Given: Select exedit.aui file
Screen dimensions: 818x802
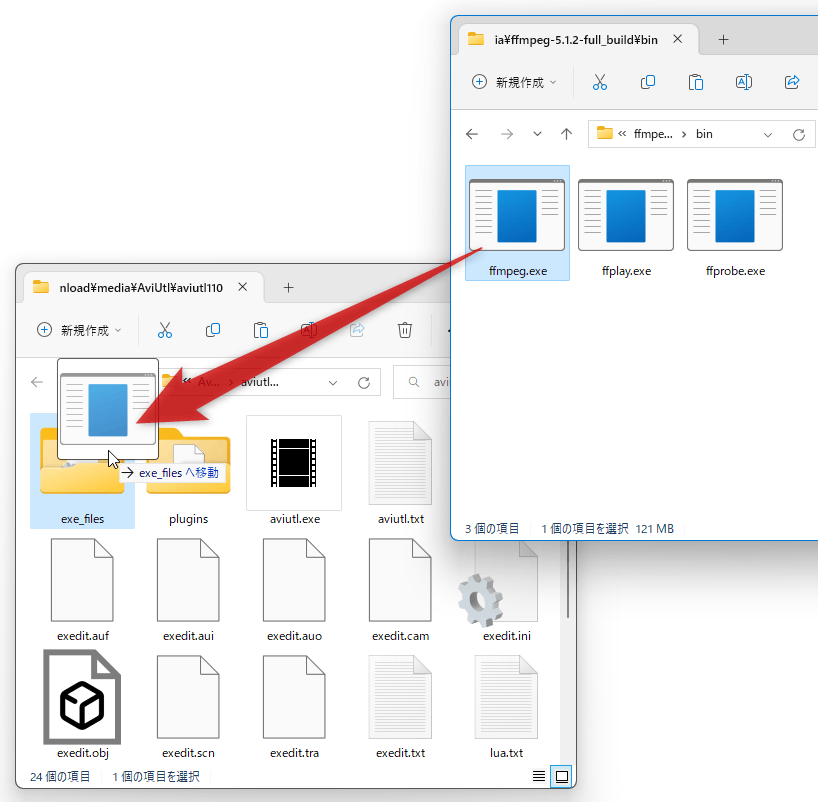Looking at the screenshot, I should [x=188, y=590].
